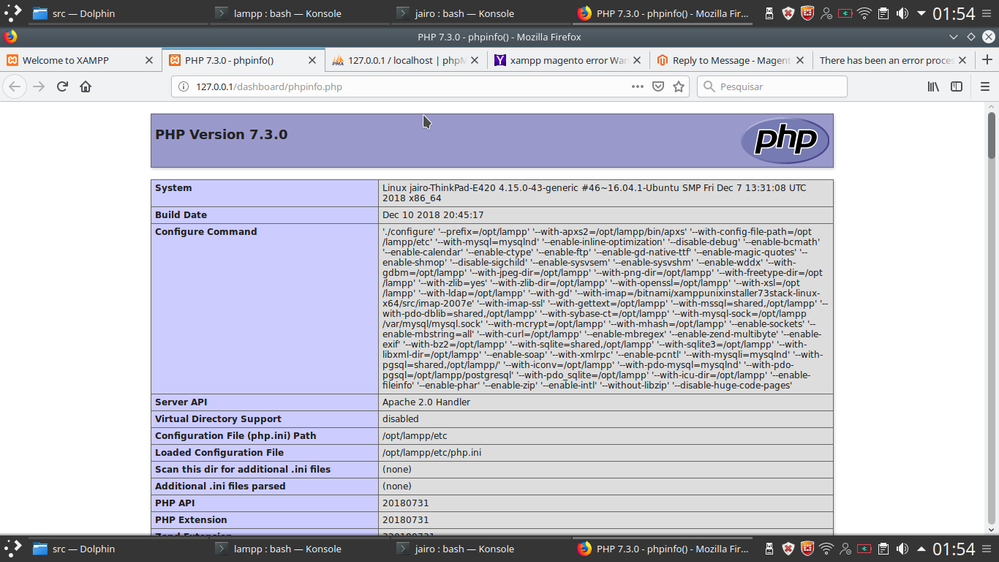This screenshot has height=562, width=999.
Task: Toggle the Firefox sidebars button
Action: click(x=957, y=87)
